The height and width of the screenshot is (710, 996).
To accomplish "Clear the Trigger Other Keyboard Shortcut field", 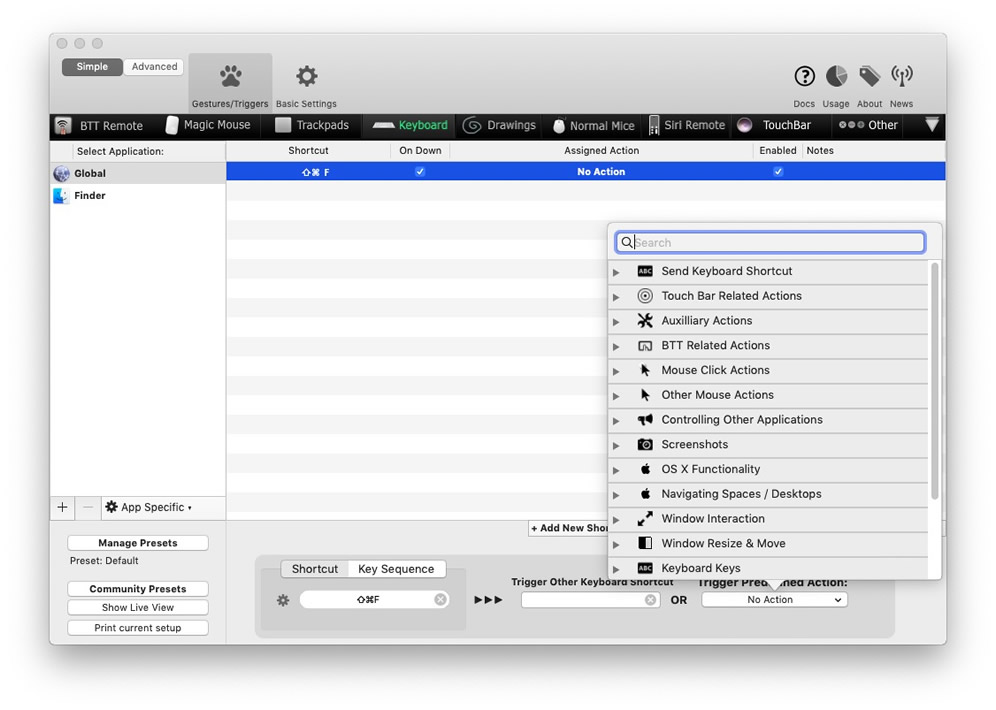I will click(650, 600).
